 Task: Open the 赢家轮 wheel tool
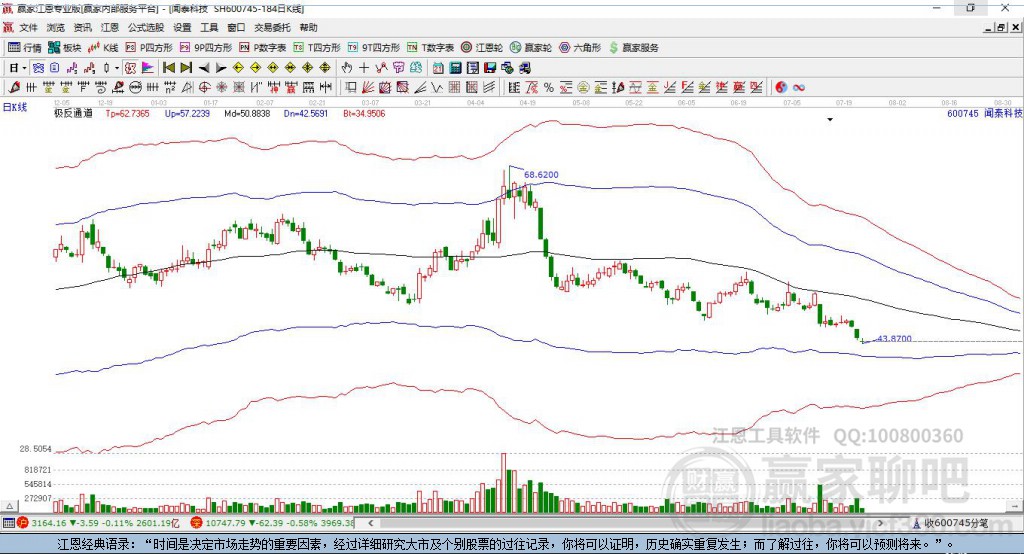[531, 48]
